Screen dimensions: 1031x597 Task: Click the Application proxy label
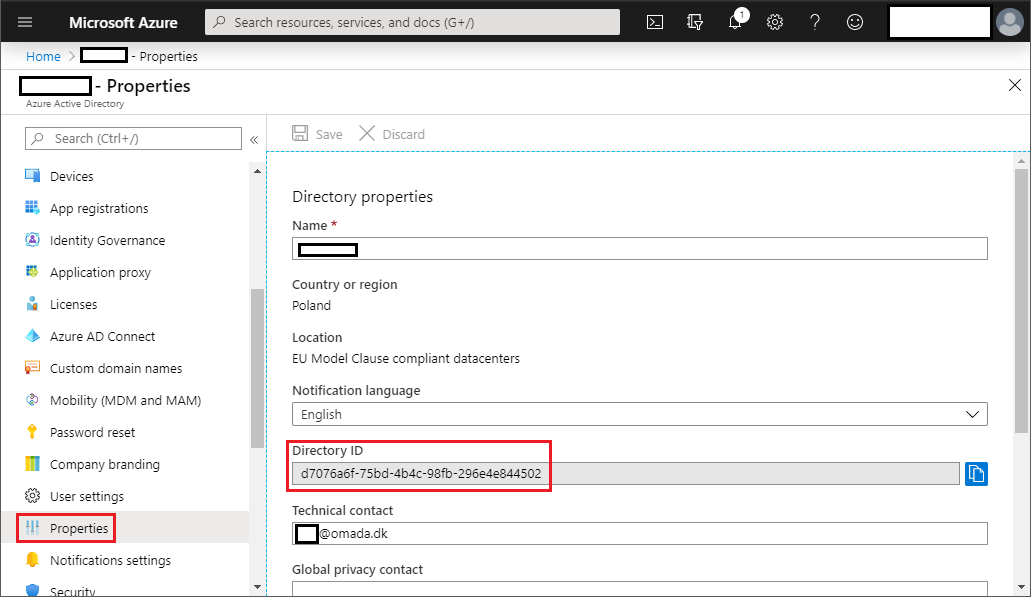point(100,273)
